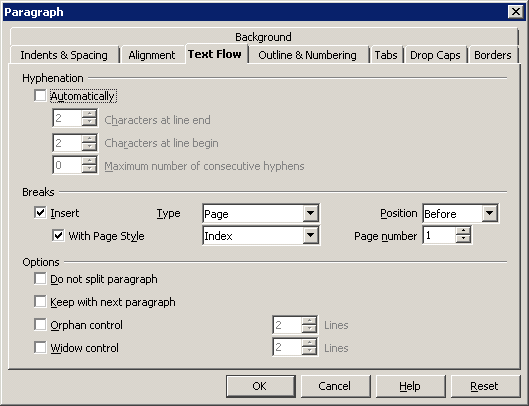The height and width of the screenshot is (406, 529).
Task: Enable Automatically hyphenation checkbox
Action: click(x=40, y=96)
